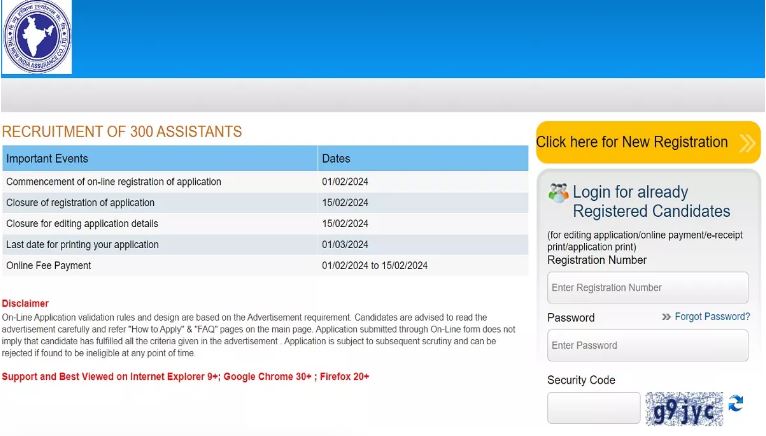Click the double arrow before Forgot Password
The width and height of the screenshot is (766, 436).
[x=666, y=317]
